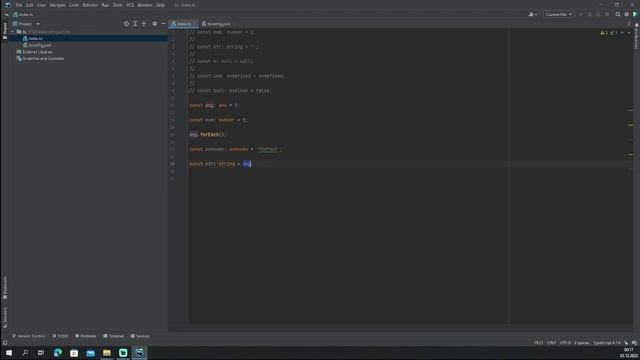Click the Expand All icon in Project panel
The width and height of the screenshot is (640, 360).
click(x=135, y=24)
